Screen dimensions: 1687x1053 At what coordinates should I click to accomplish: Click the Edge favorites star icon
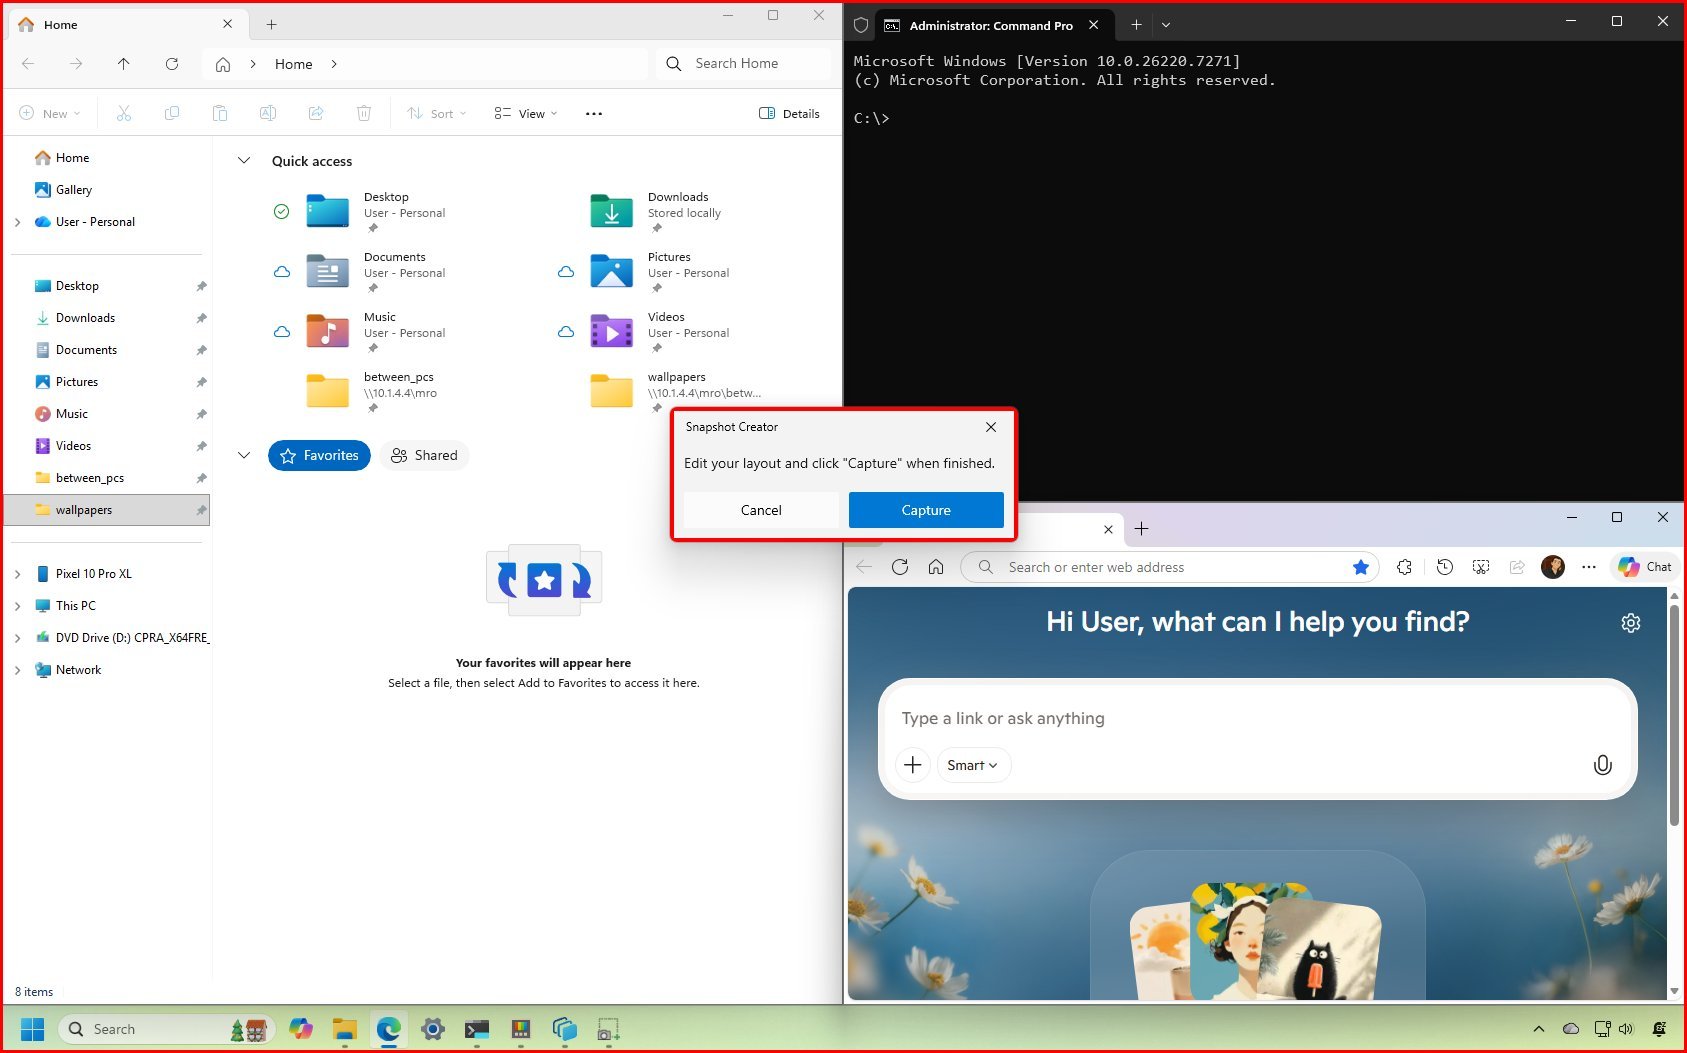[1360, 567]
